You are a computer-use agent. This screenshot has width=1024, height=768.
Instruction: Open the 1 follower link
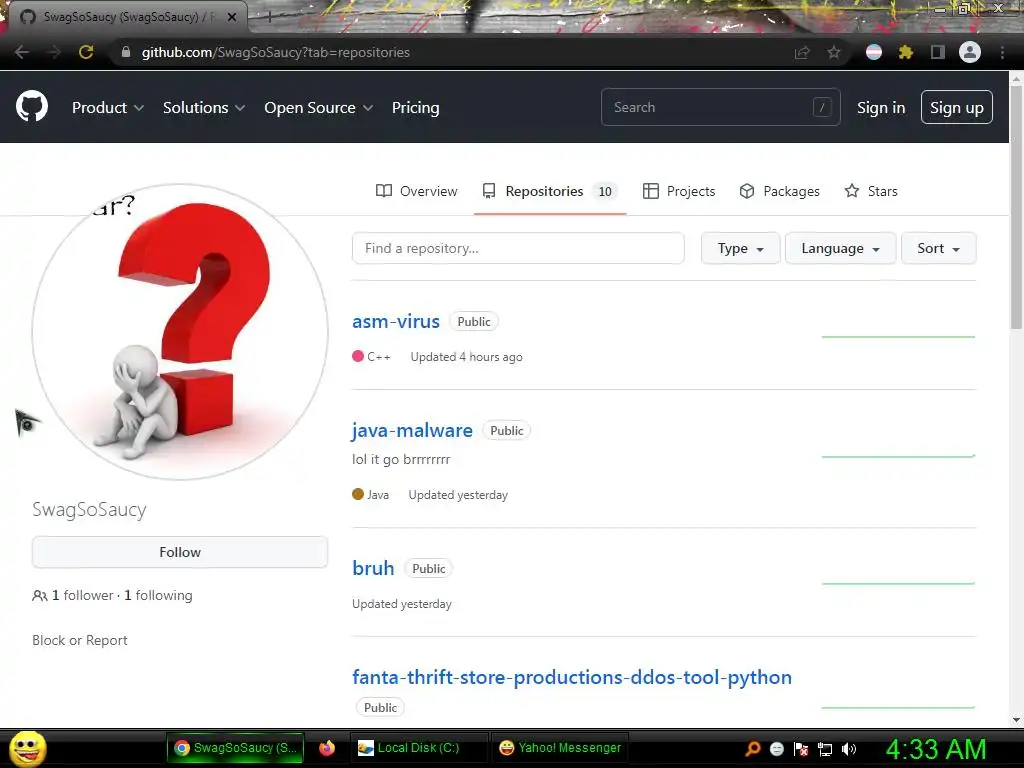click(x=83, y=596)
